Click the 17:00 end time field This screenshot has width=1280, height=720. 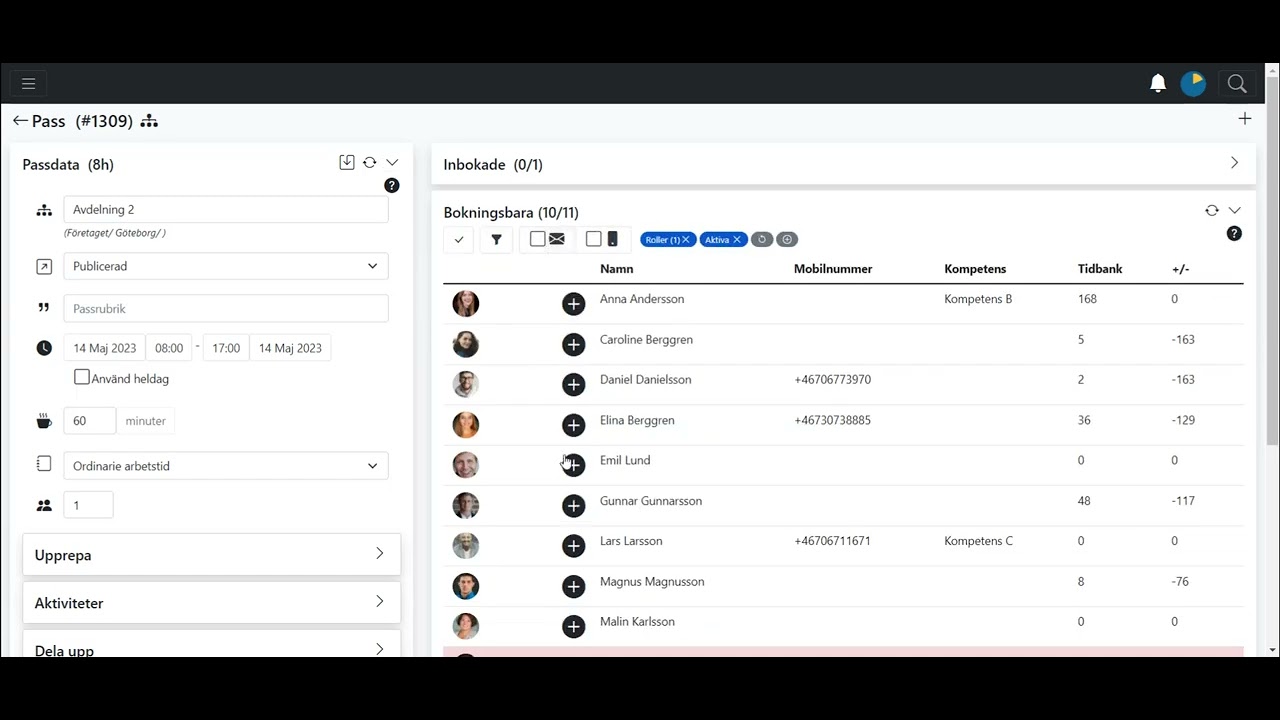[x=226, y=348]
